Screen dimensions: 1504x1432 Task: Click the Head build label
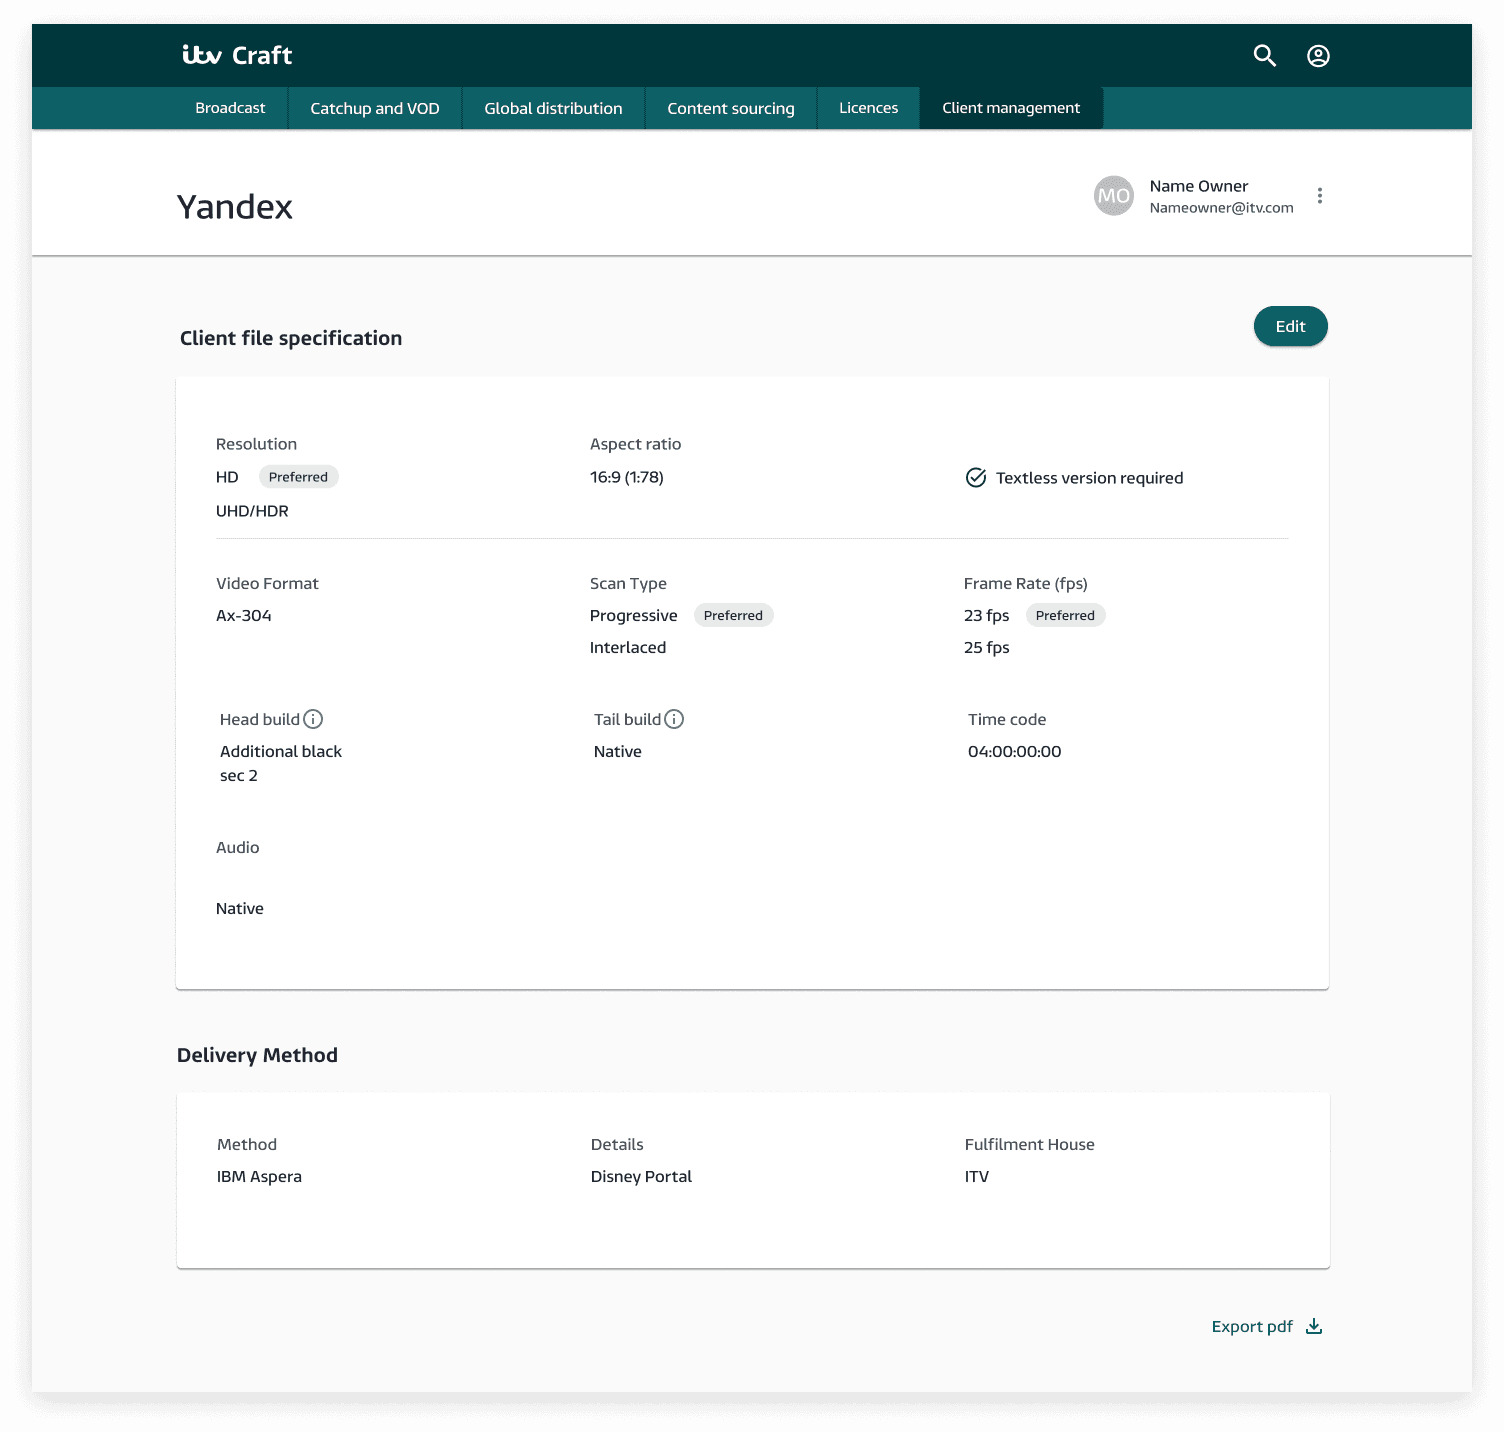260,719
